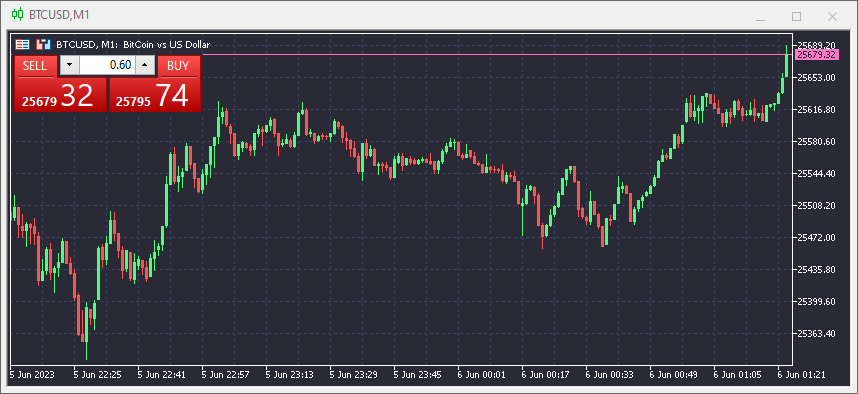Maximize the BTCUSD,M1 chart window
The image size is (858, 394).
pos(796,17)
